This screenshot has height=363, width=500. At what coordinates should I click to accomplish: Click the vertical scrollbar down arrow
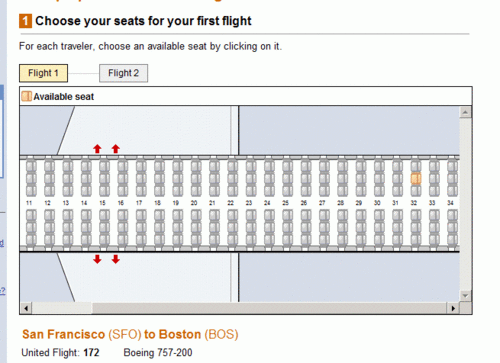point(465,295)
